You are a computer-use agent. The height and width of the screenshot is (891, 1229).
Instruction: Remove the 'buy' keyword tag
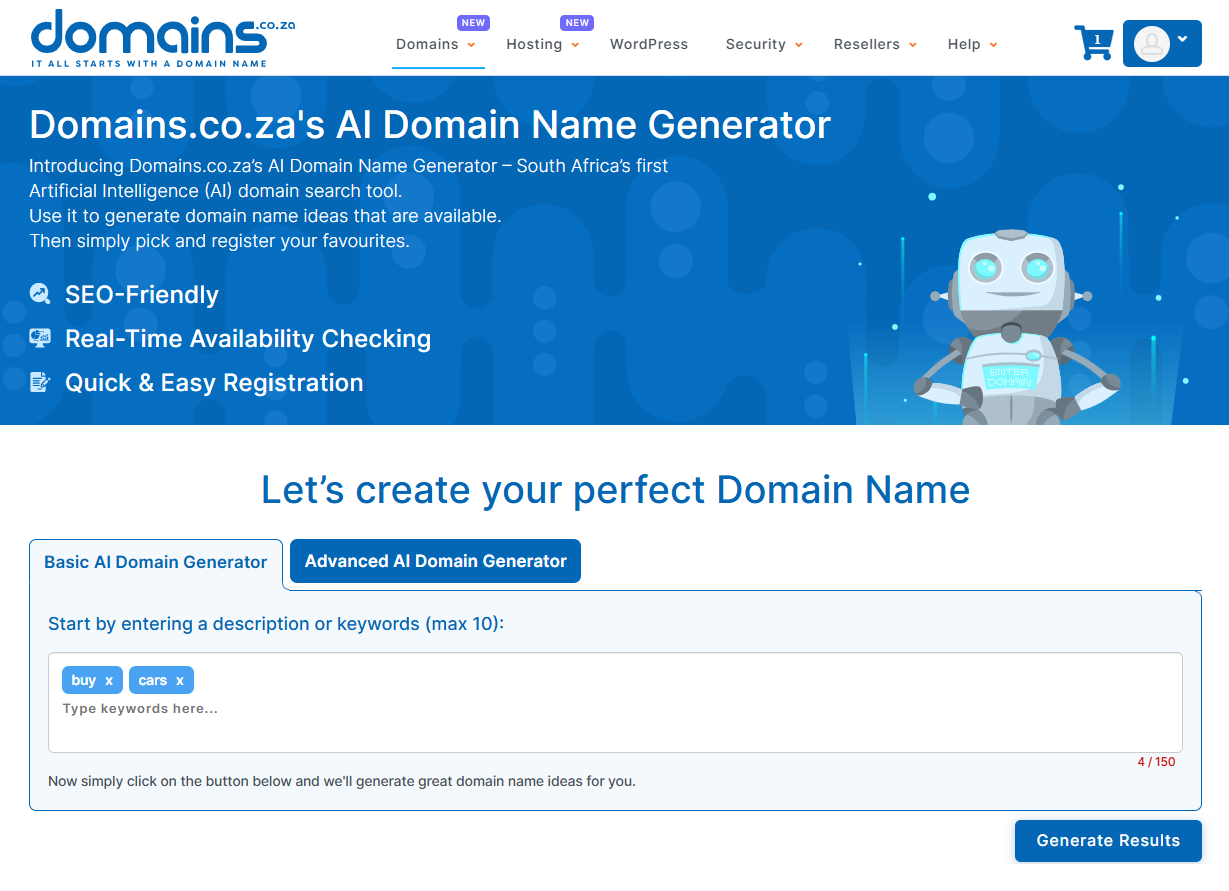(109, 680)
